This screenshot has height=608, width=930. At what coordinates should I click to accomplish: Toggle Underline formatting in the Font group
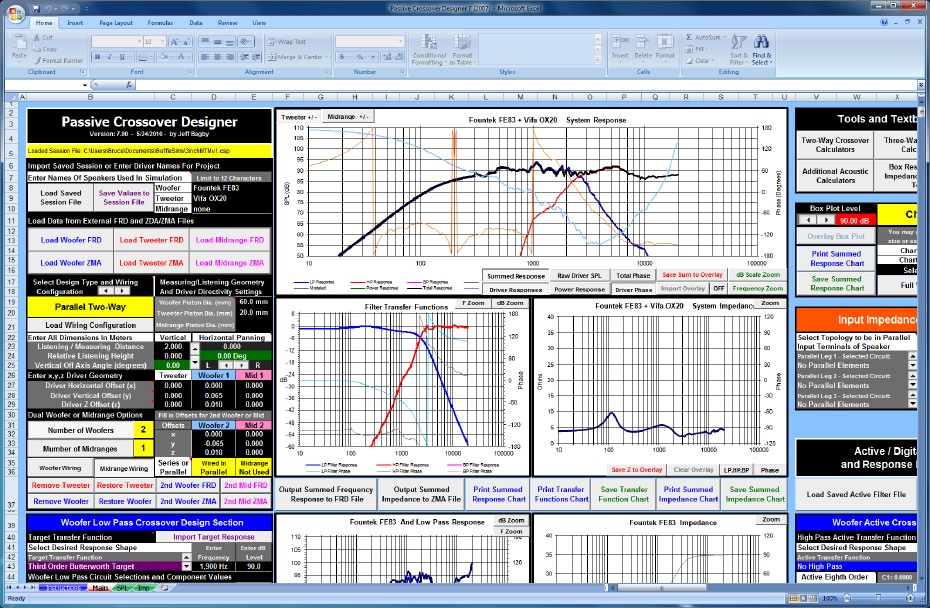point(122,57)
